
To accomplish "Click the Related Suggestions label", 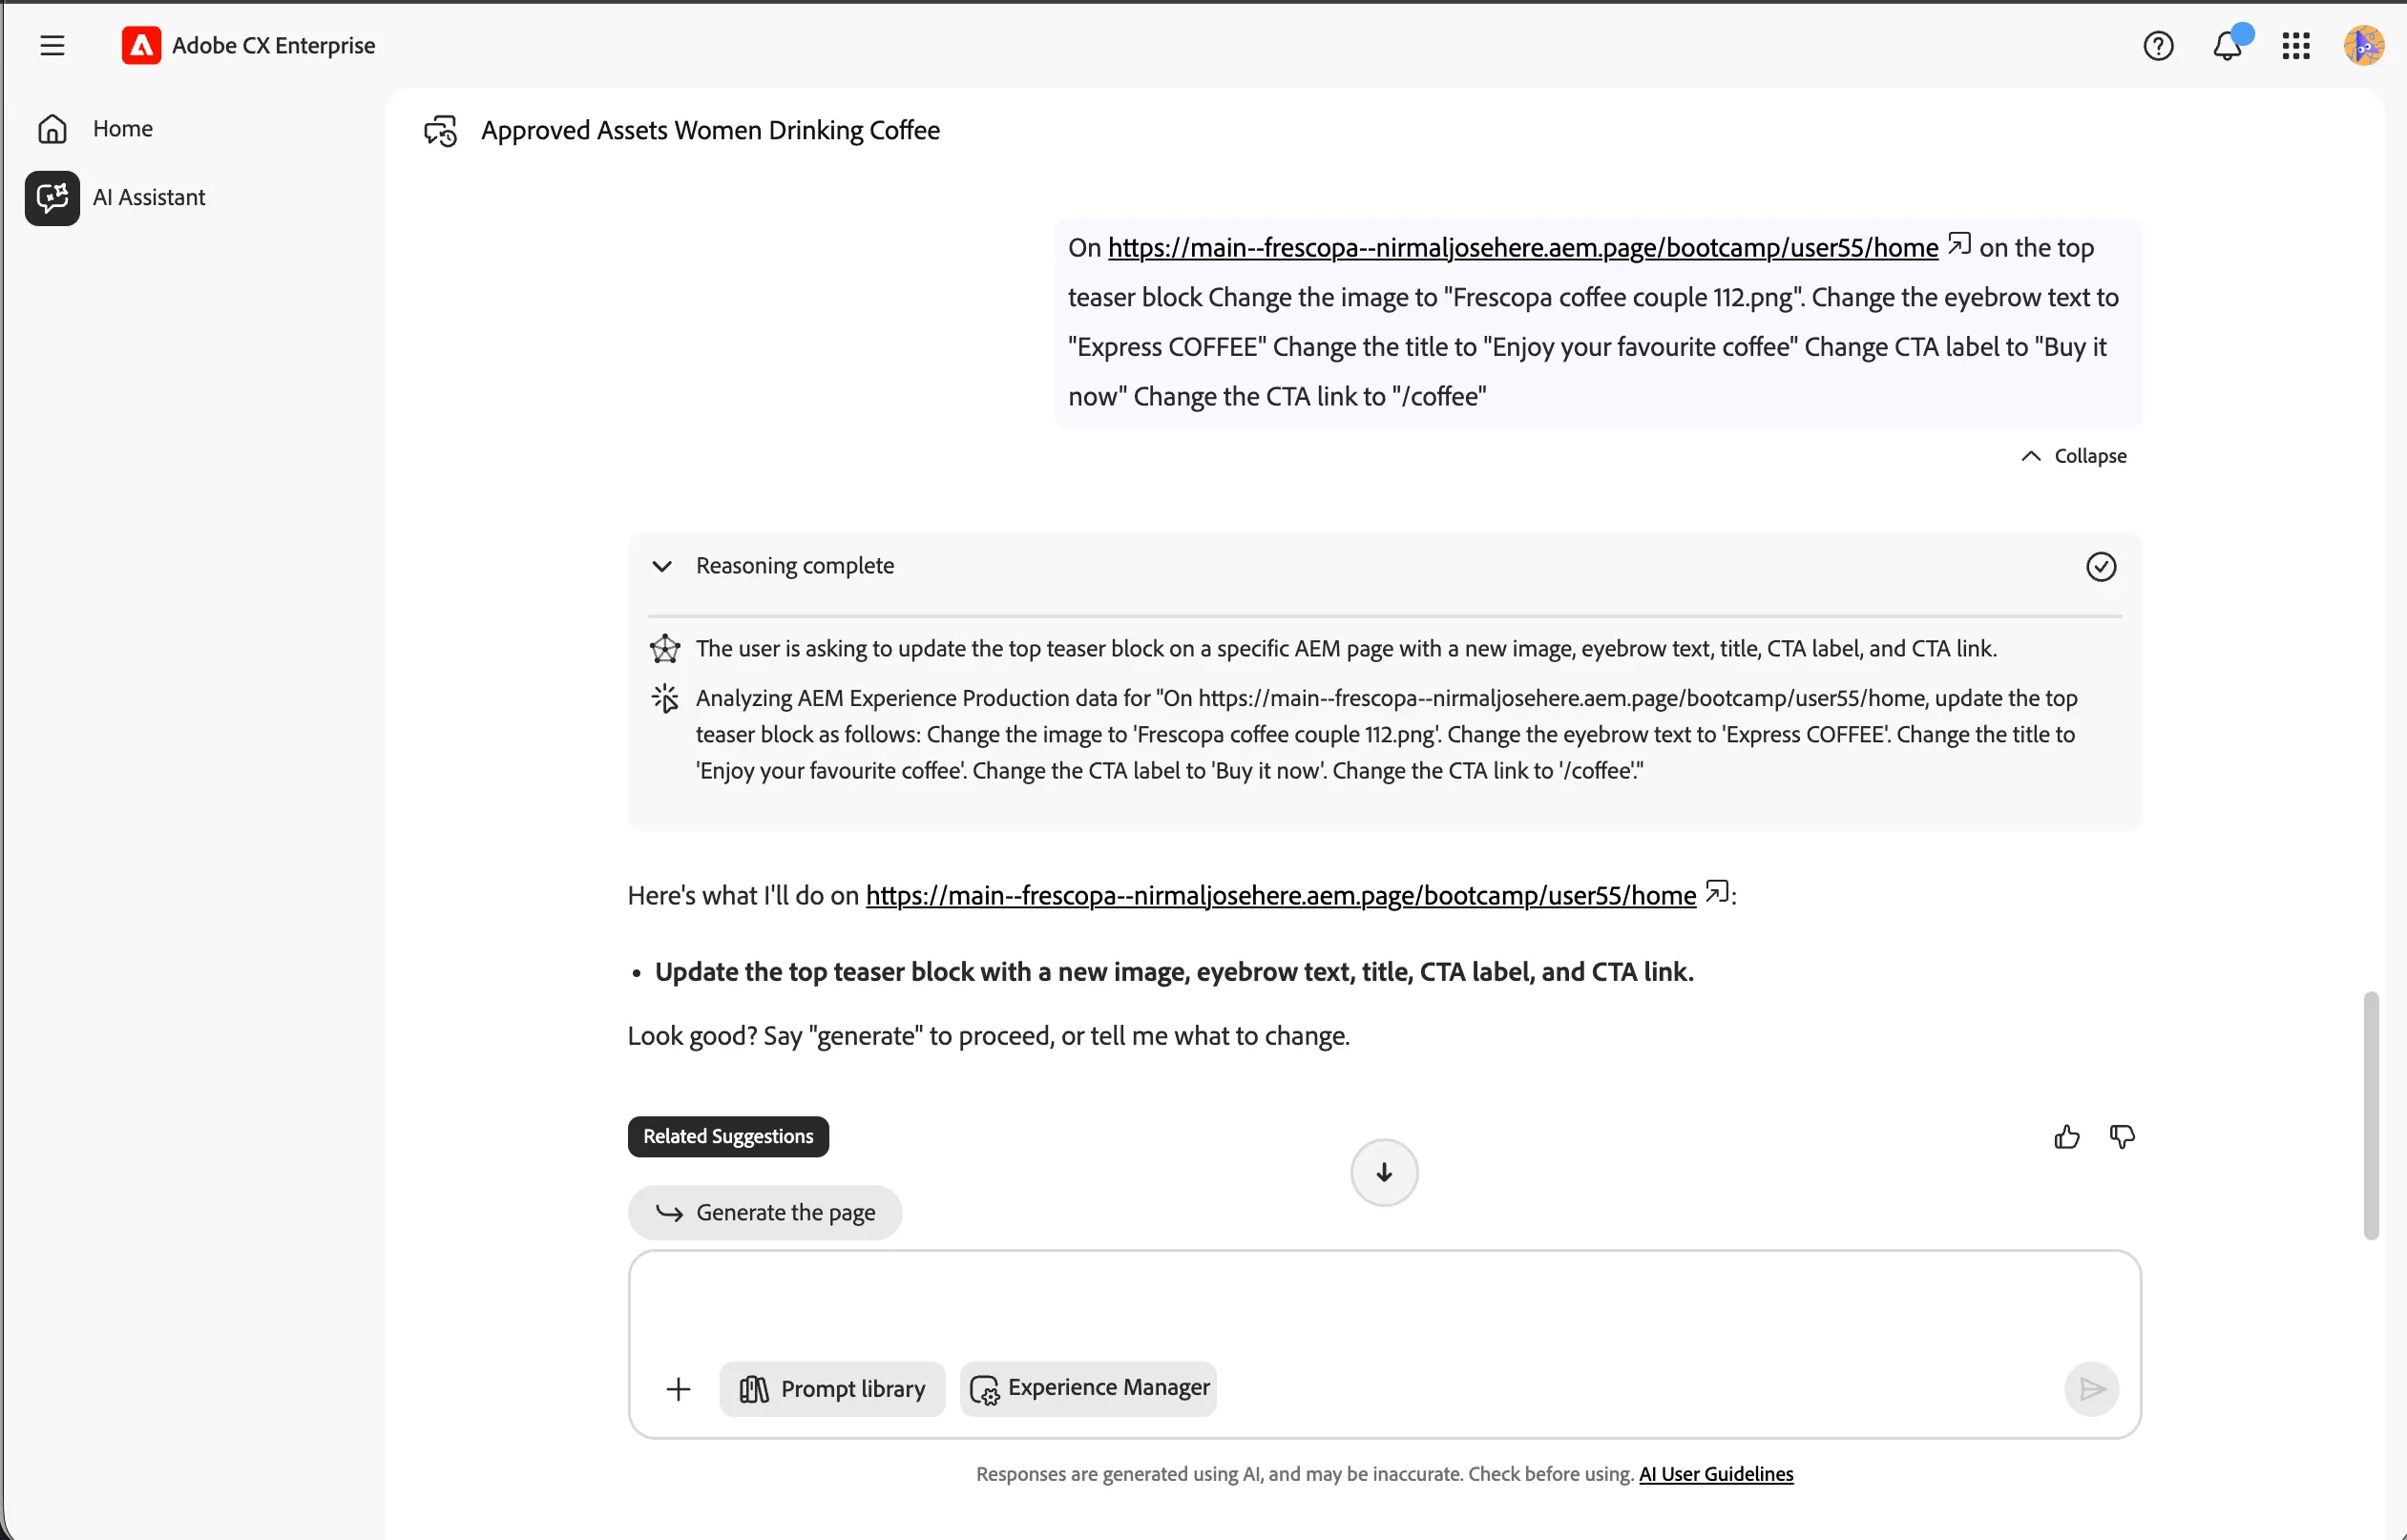I will (x=728, y=1137).
